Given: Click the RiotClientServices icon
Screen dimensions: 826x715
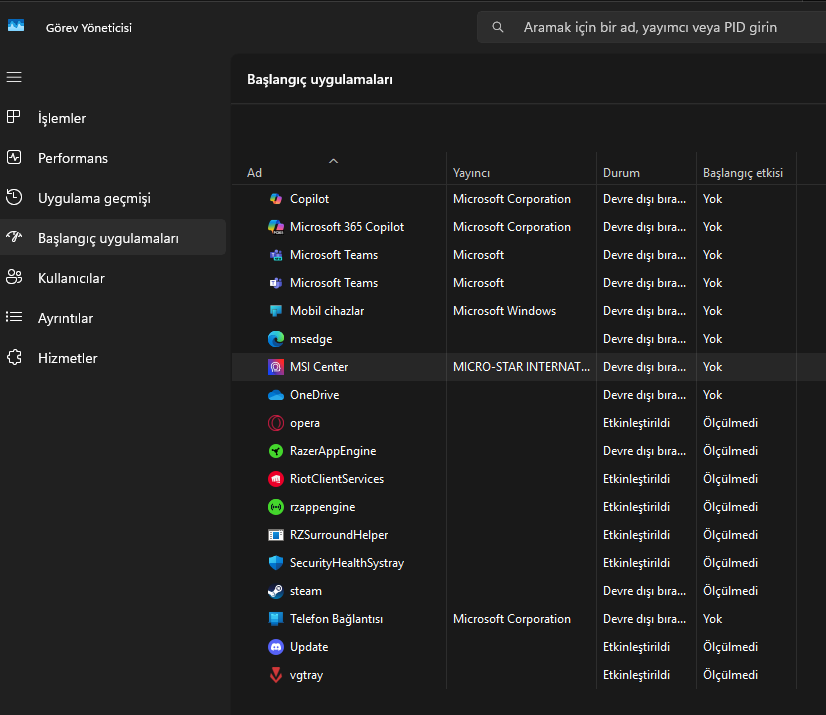Looking at the screenshot, I should click(276, 478).
